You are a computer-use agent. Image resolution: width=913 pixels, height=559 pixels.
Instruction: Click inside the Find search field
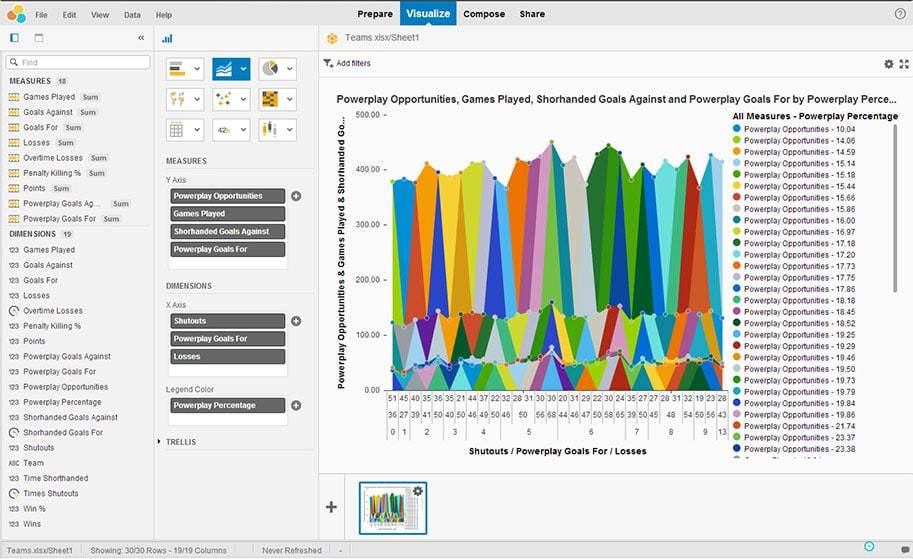(x=82, y=62)
